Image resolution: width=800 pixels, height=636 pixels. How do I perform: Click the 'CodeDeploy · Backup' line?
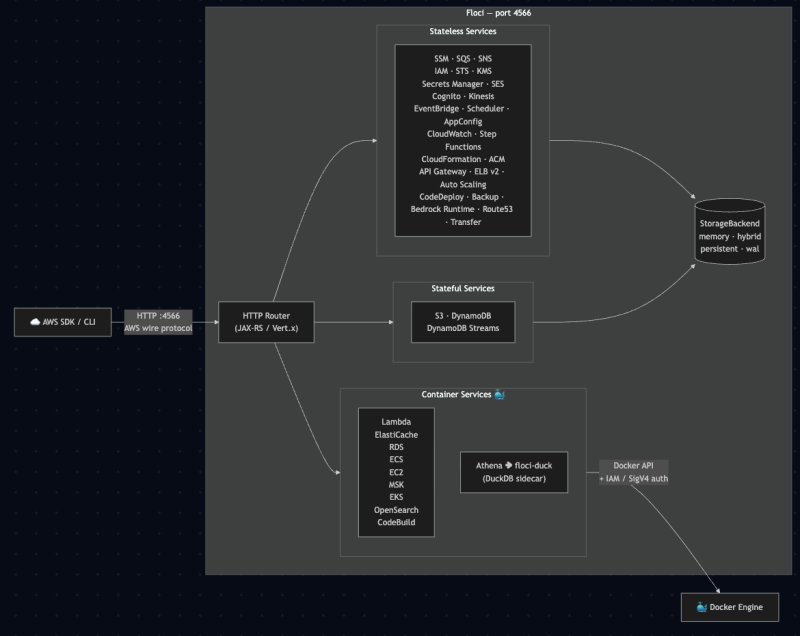(x=461, y=197)
